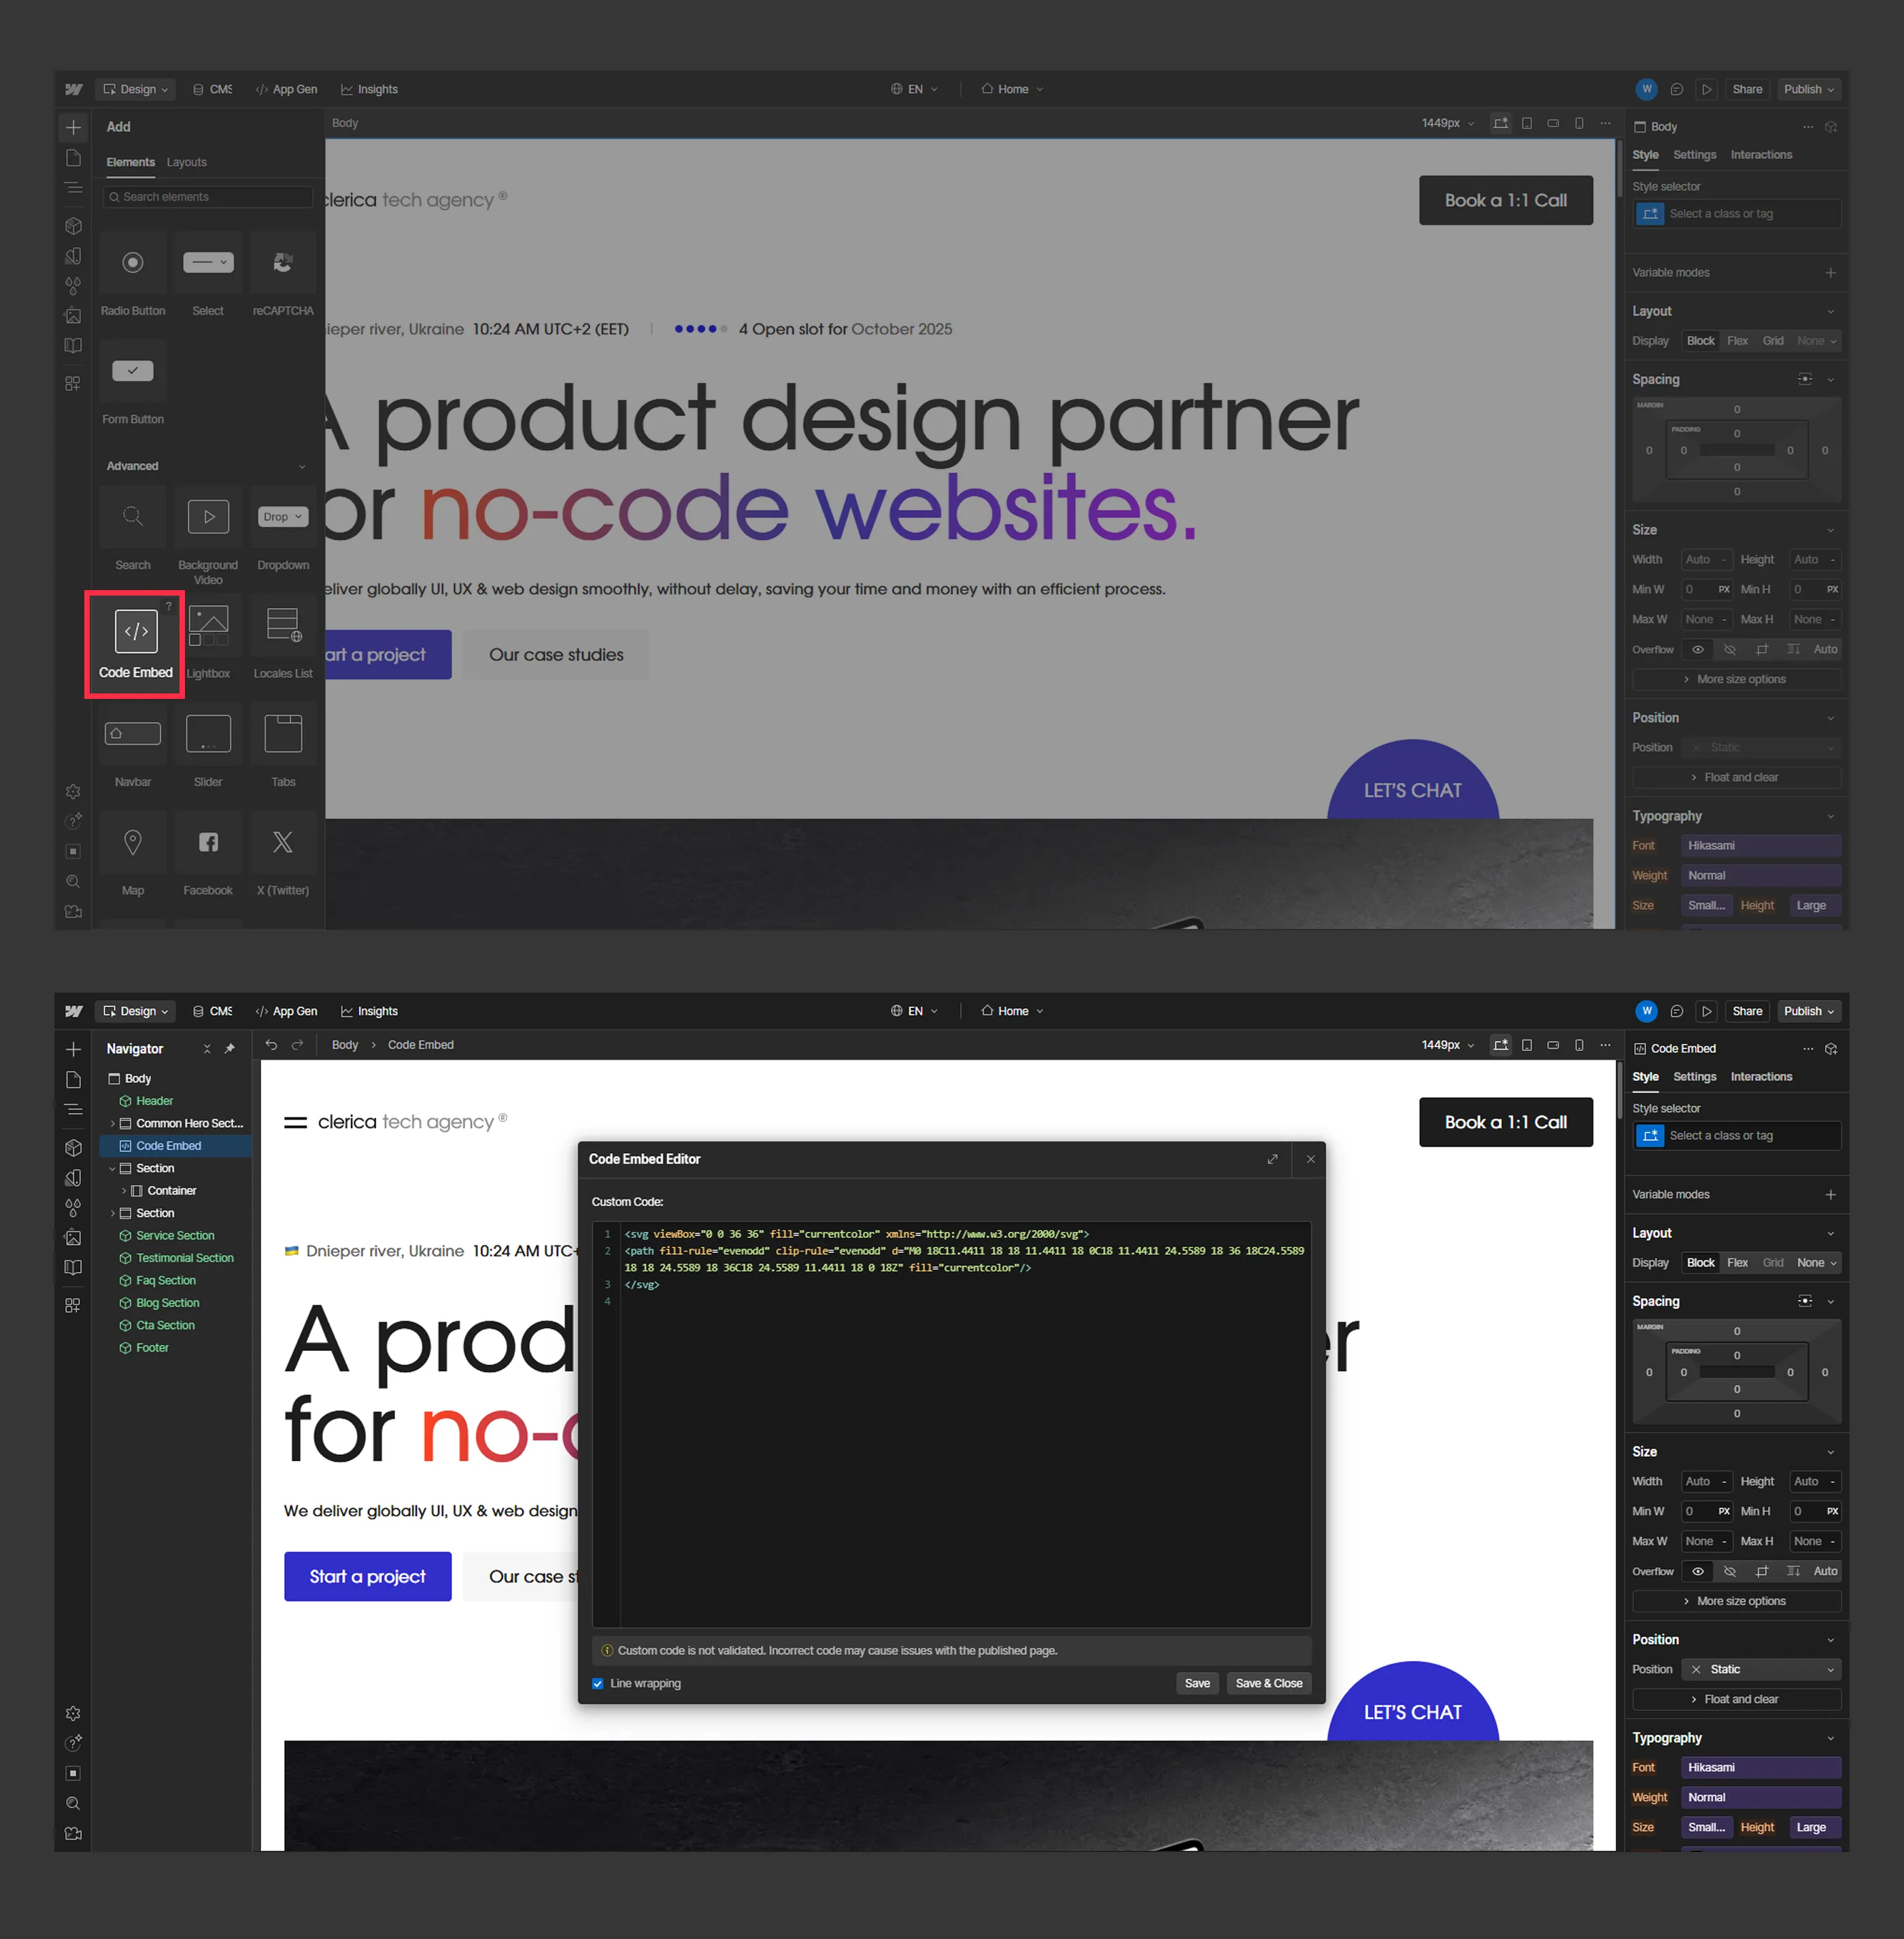Expand the Common Hero Section tree item
Image resolution: width=1904 pixels, height=1939 pixels.
(x=113, y=1124)
